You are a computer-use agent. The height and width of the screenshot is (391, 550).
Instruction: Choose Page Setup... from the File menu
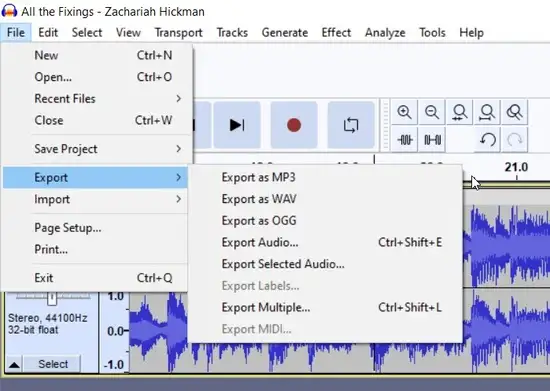(95, 228)
